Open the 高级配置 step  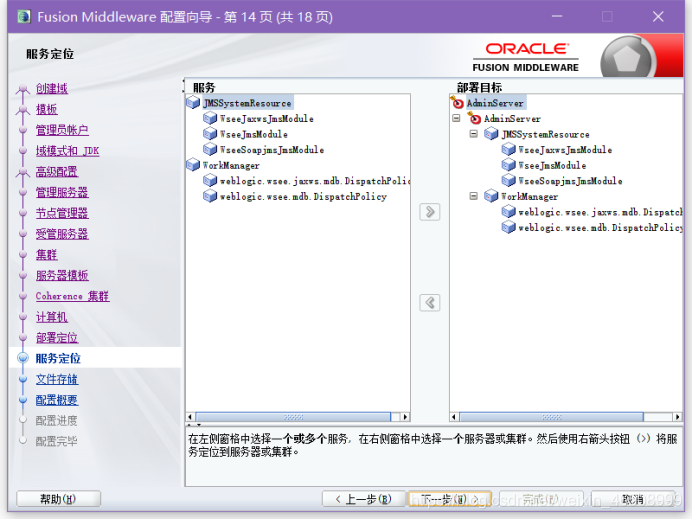coord(56,172)
